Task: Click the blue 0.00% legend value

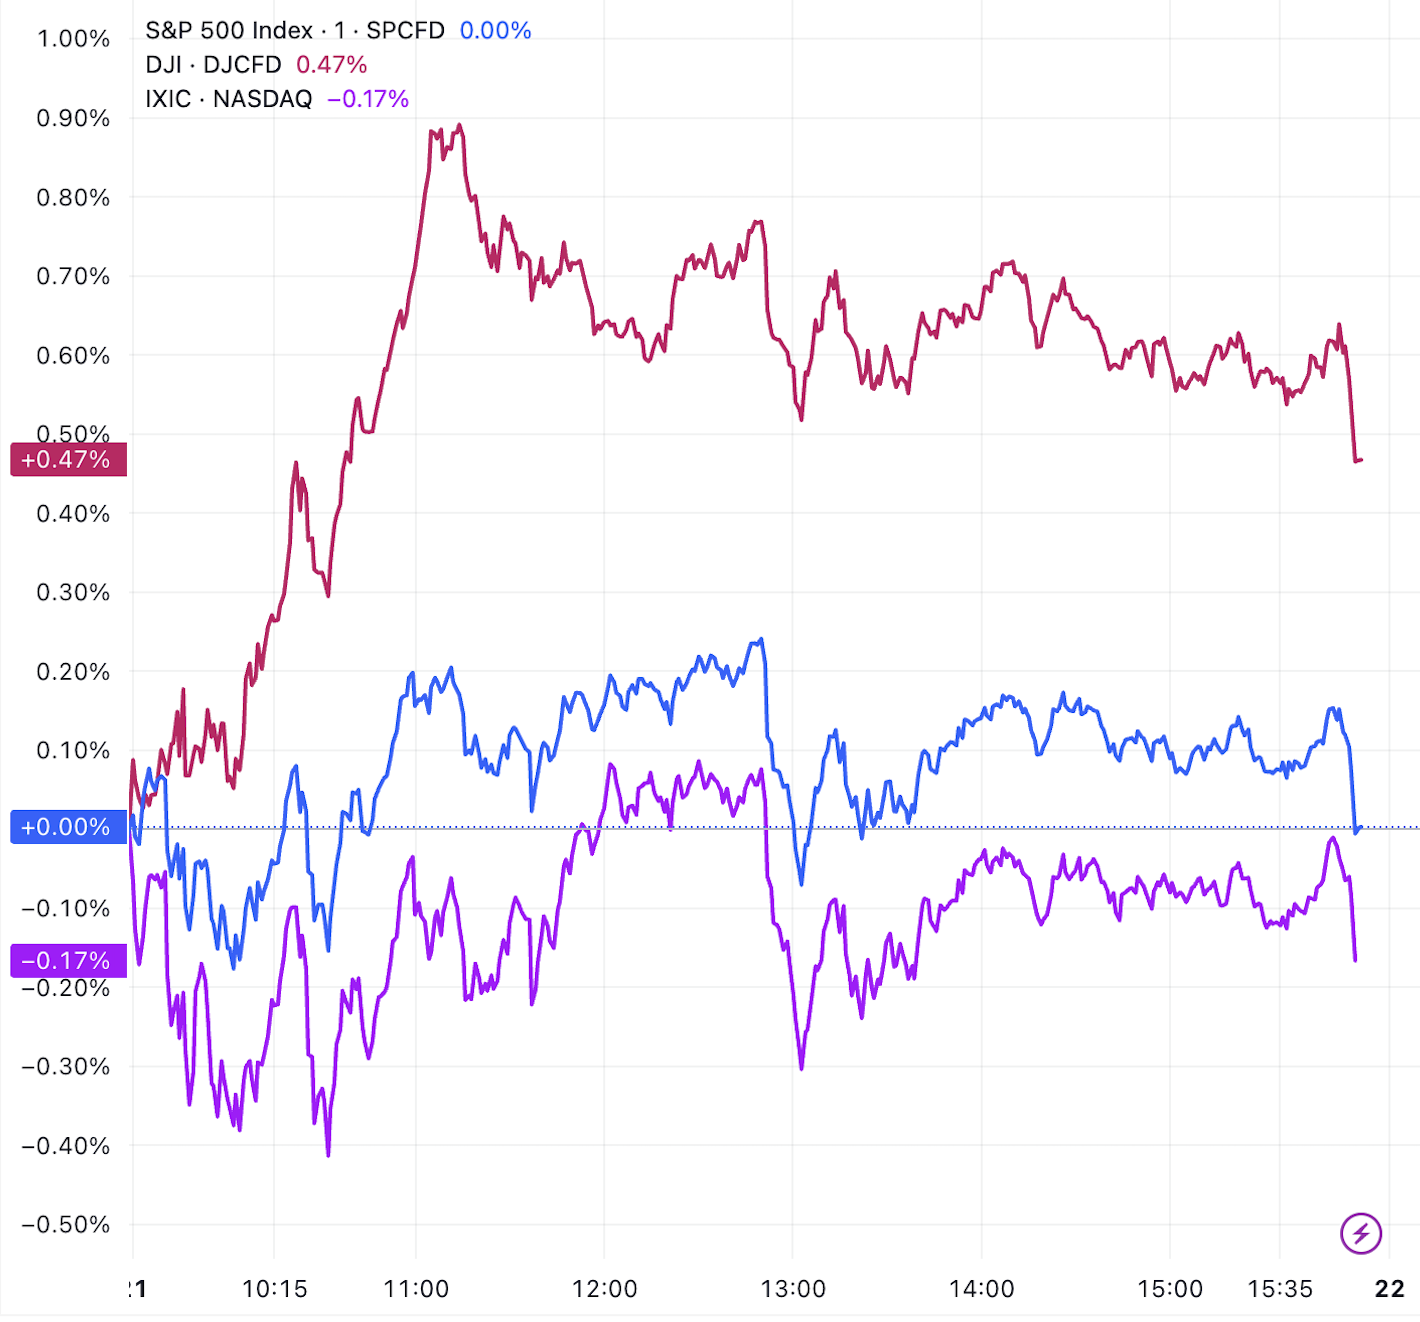Action: click(495, 31)
